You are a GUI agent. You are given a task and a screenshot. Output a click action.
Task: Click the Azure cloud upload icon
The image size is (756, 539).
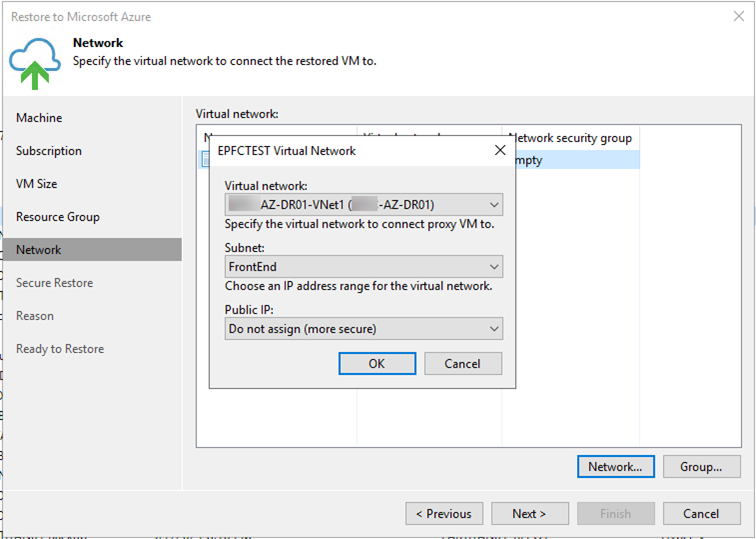pyautogui.click(x=35, y=63)
